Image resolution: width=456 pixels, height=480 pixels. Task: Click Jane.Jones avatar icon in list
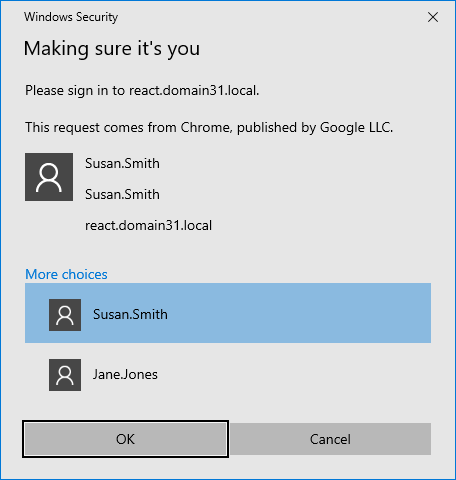point(65,375)
